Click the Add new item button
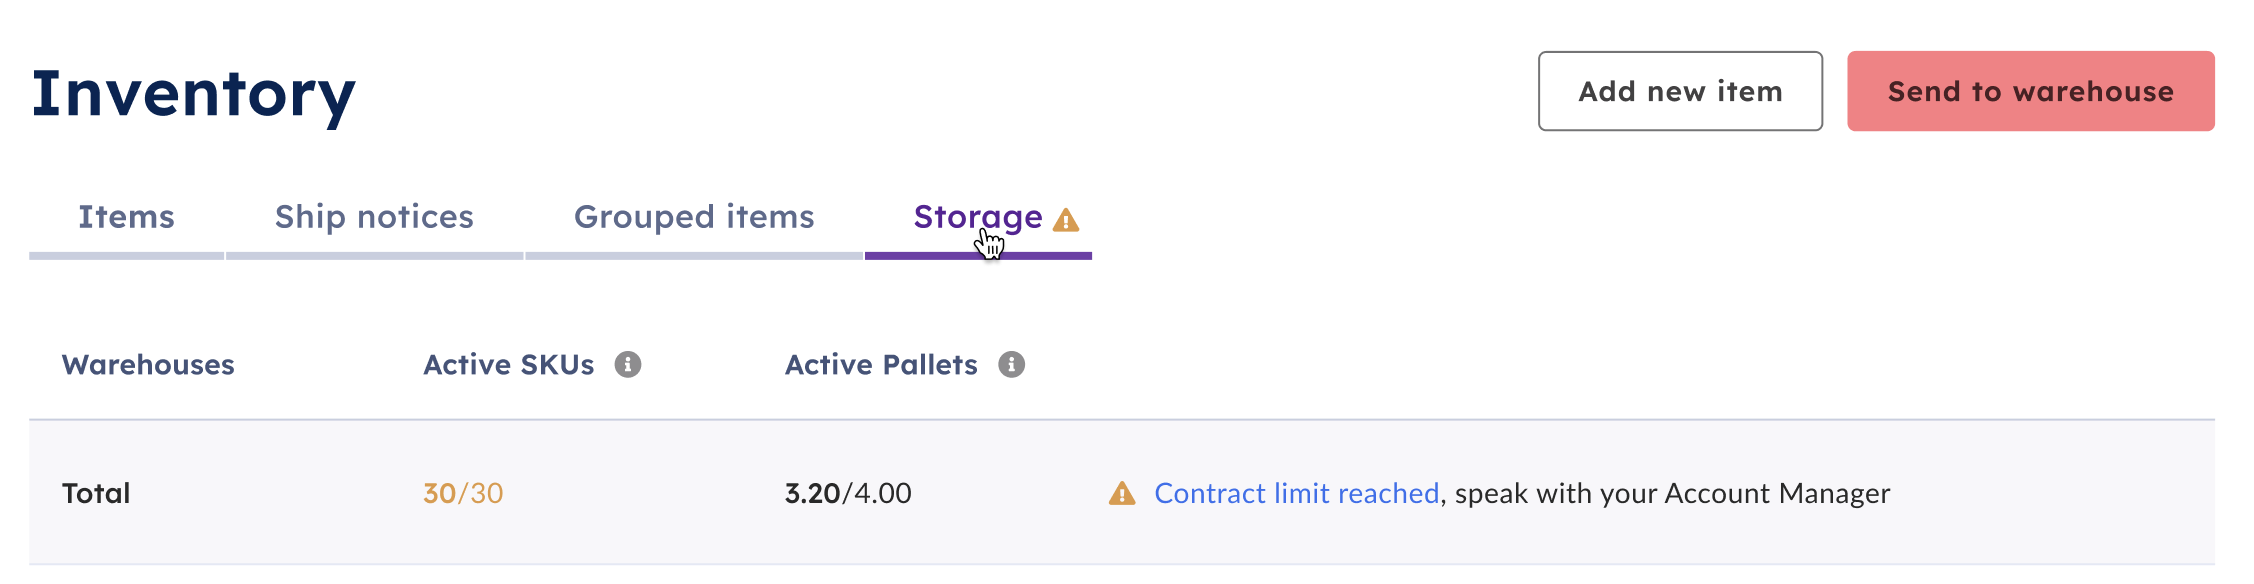 click(x=1681, y=91)
